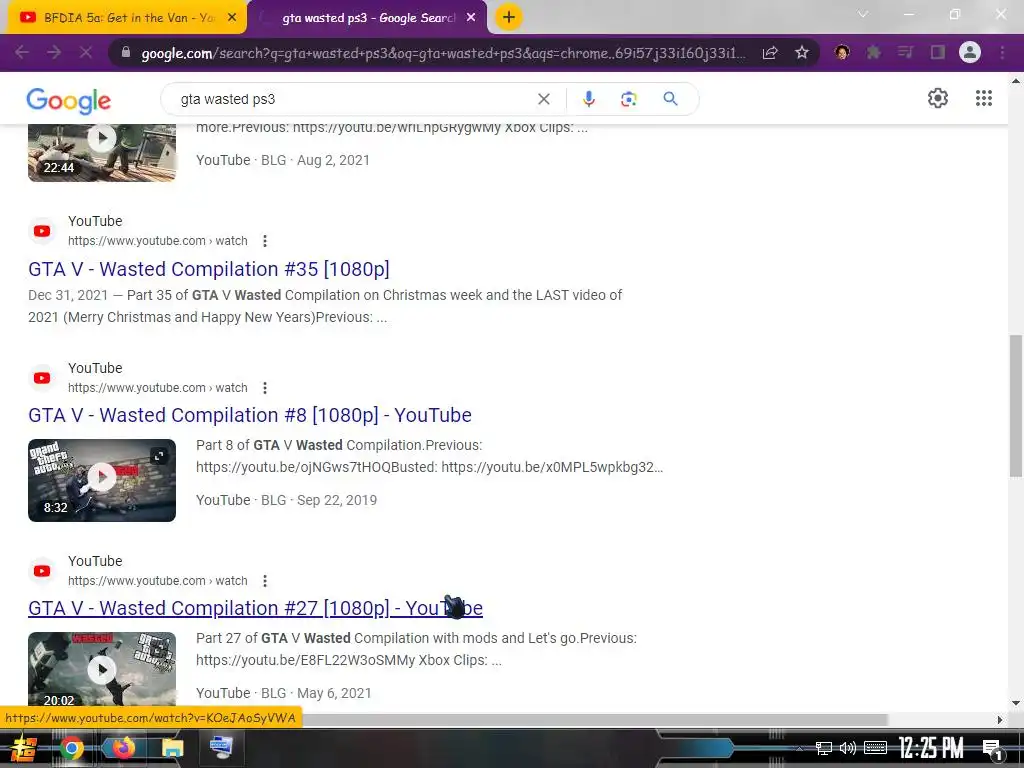This screenshot has width=1024, height=768.
Task: Open the 12:25 PM clock
Action: [931, 748]
